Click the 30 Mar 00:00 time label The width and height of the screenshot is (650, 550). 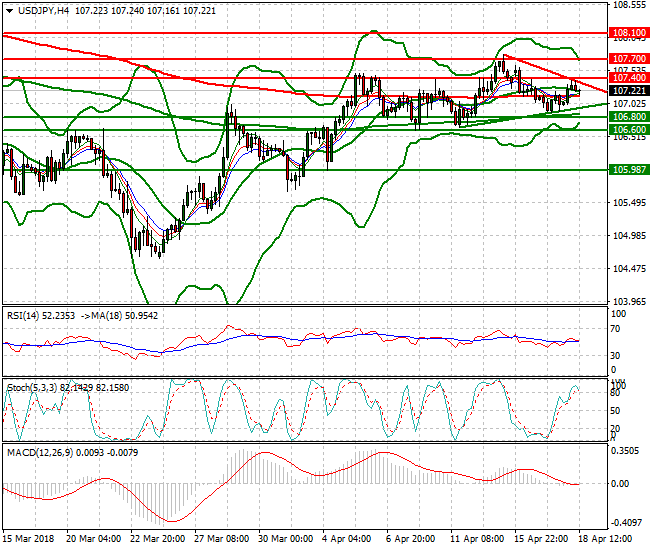click(x=286, y=539)
